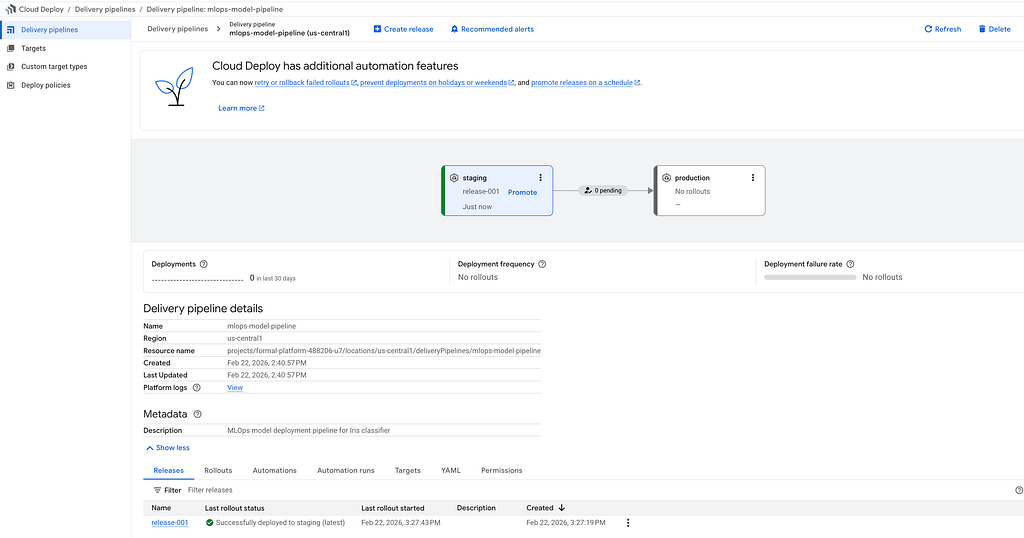Click the Create release plus icon
This screenshot has height=538, width=1024.
tap(377, 29)
